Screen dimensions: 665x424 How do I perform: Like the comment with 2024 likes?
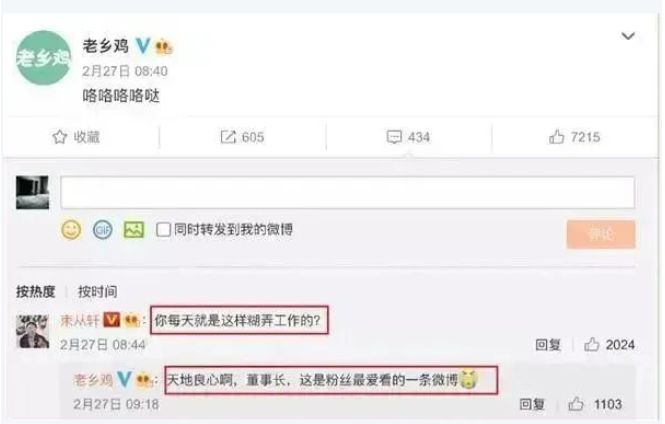[592, 345]
